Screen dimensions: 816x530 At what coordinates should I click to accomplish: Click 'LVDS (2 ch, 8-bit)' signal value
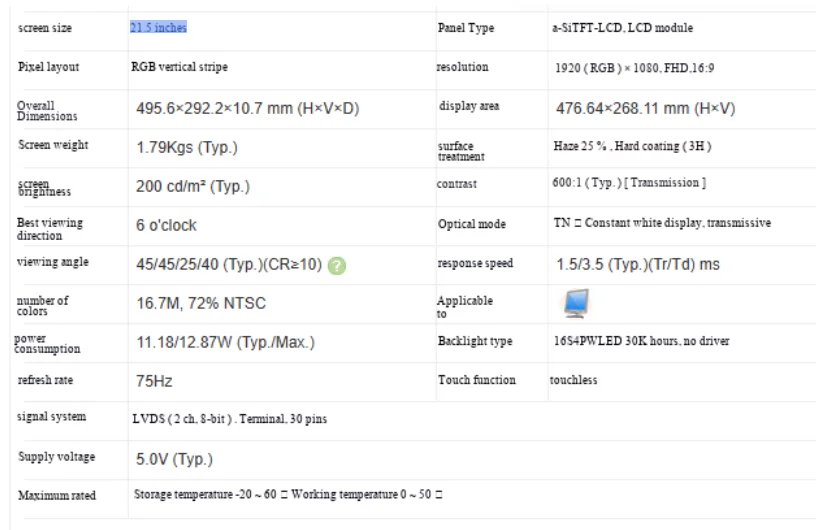pyautogui.click(x=230, y=419)
